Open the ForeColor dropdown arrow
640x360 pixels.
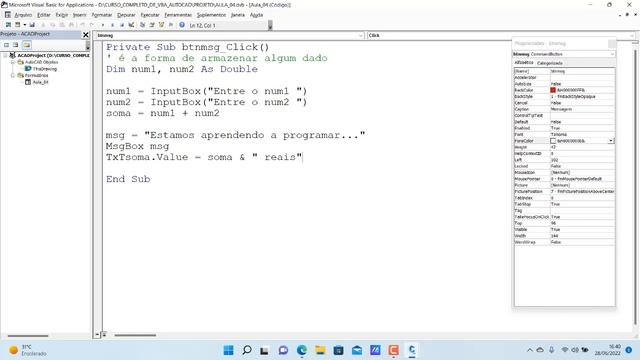pyautogui.click(x=611, y=141)
